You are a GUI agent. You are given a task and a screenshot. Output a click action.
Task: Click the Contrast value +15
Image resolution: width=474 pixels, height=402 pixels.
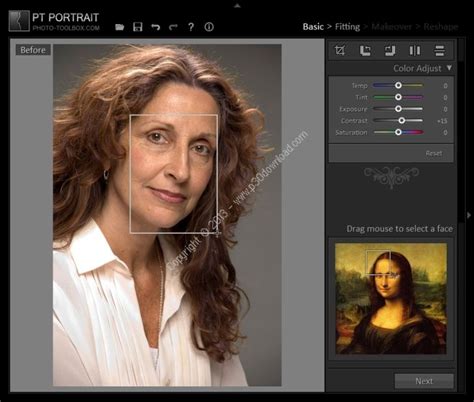442,121
